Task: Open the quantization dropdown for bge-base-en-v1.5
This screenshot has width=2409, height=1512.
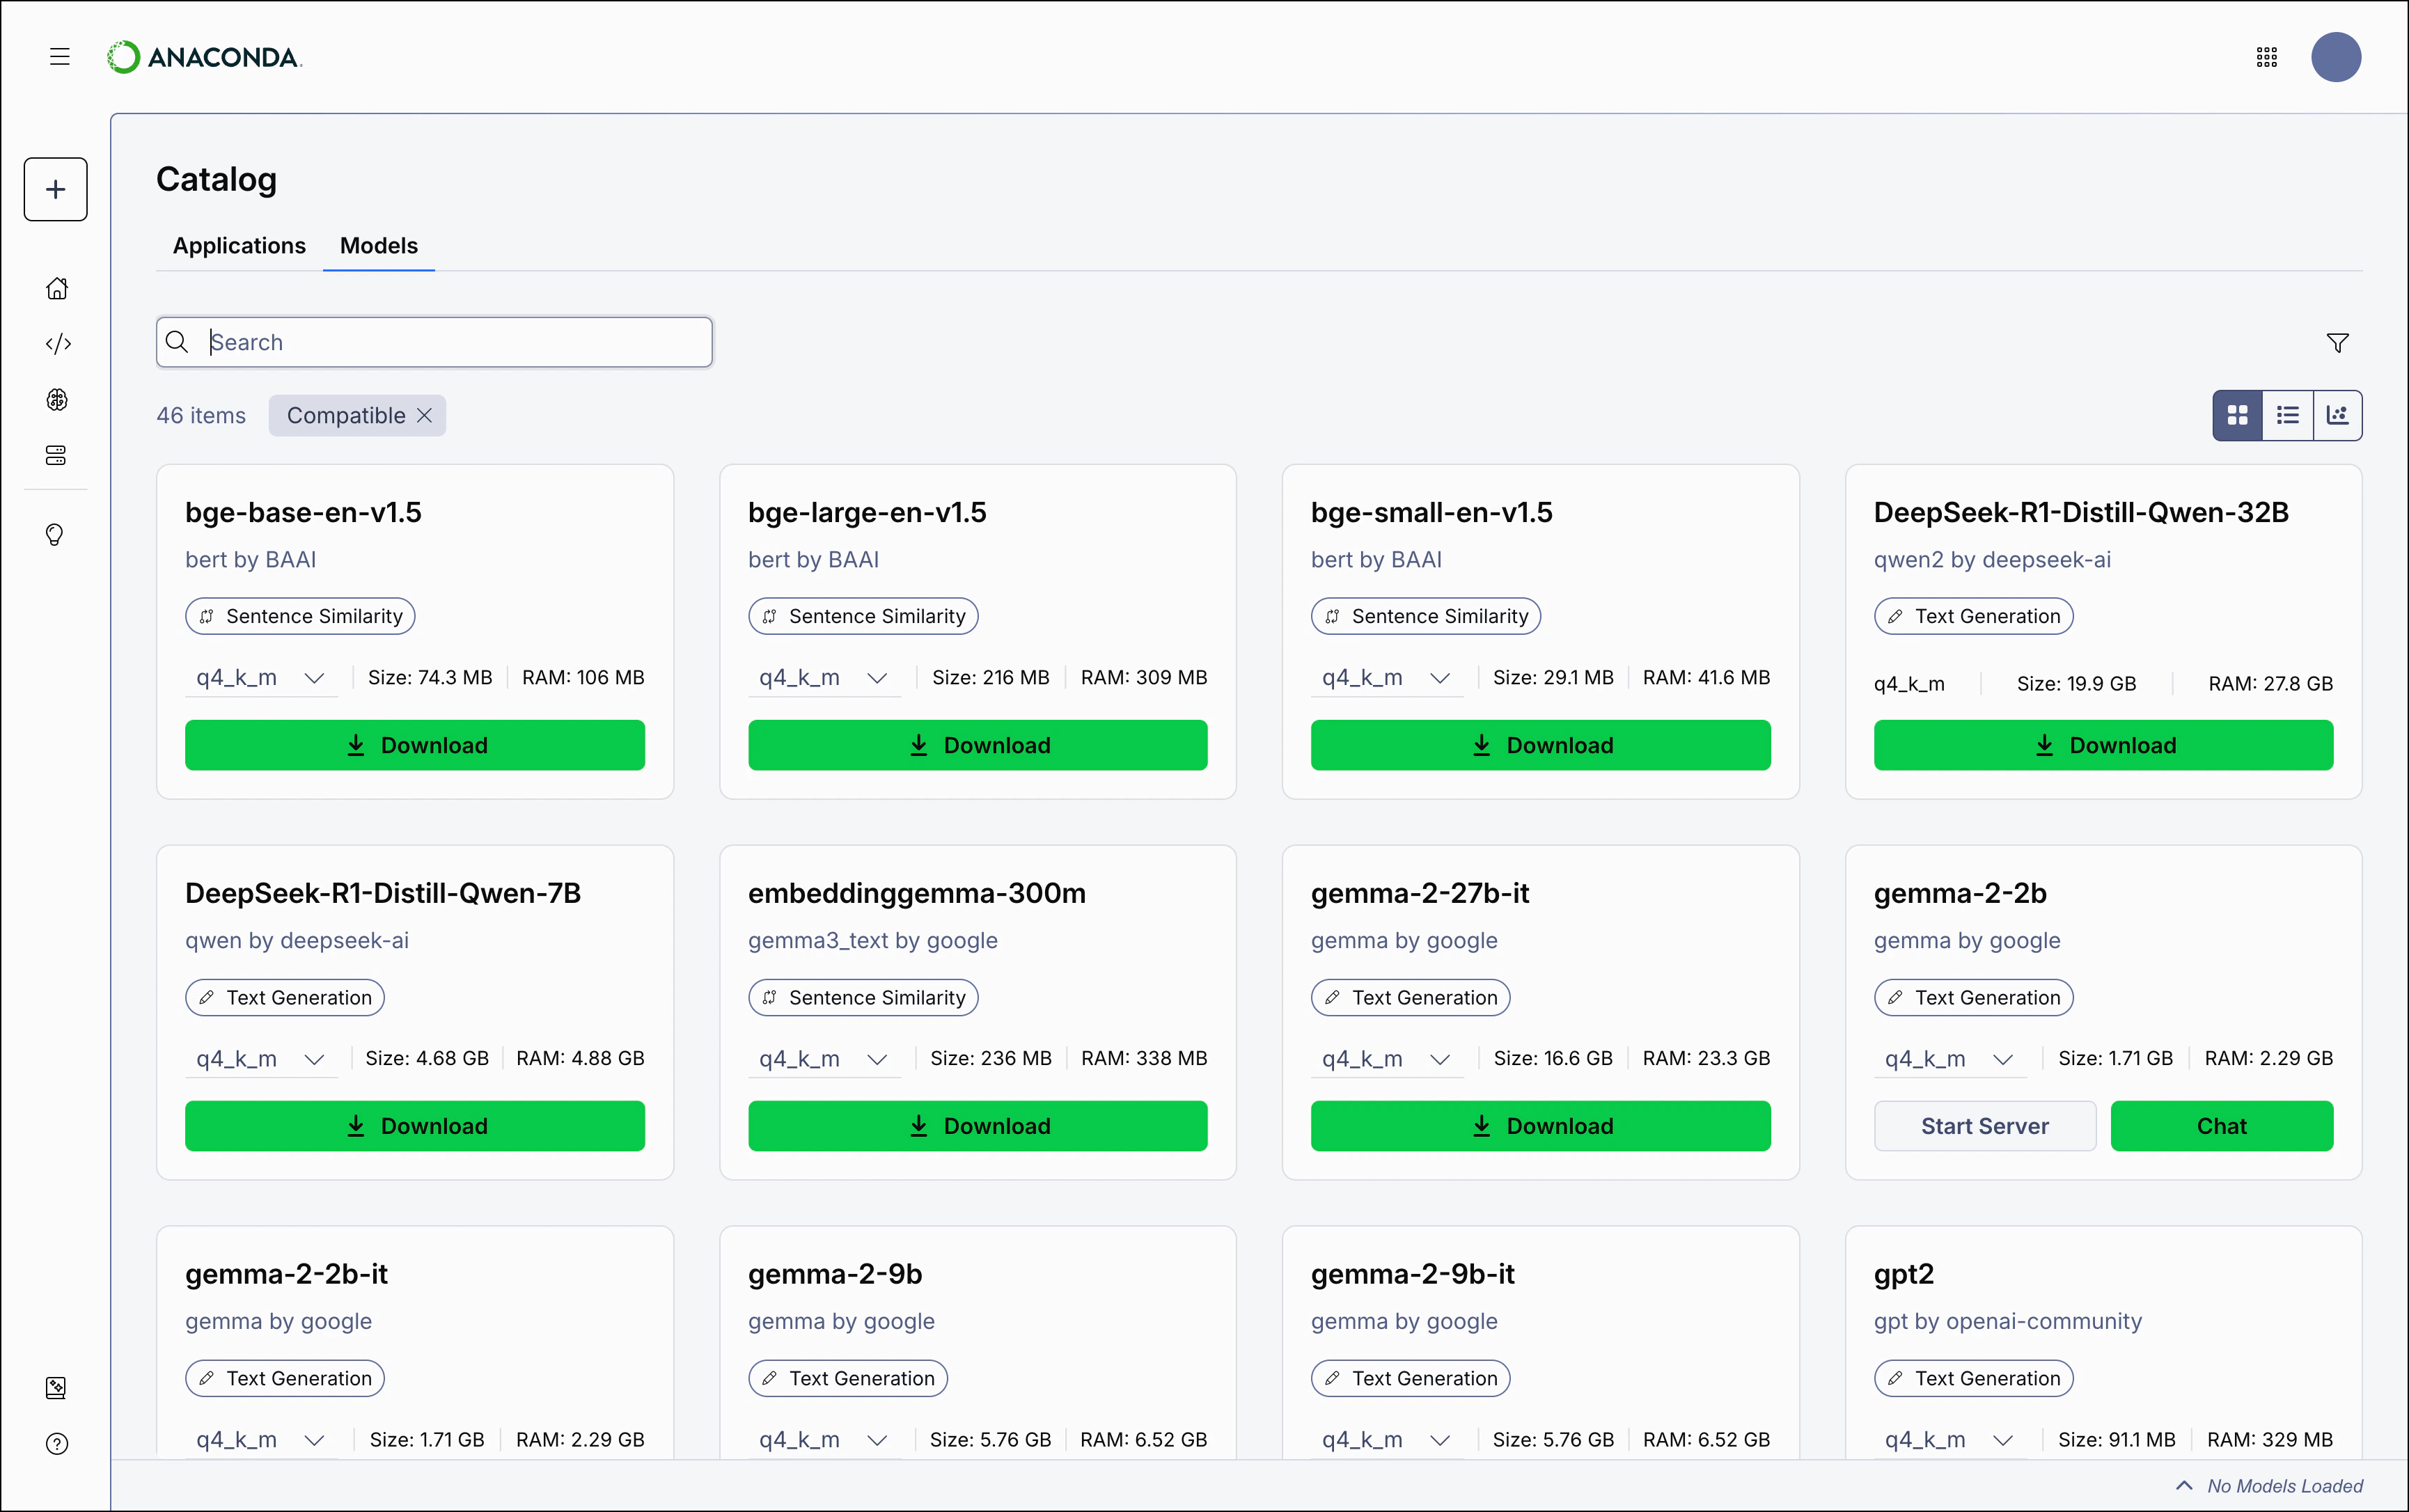Action: [x=260, y=677]
